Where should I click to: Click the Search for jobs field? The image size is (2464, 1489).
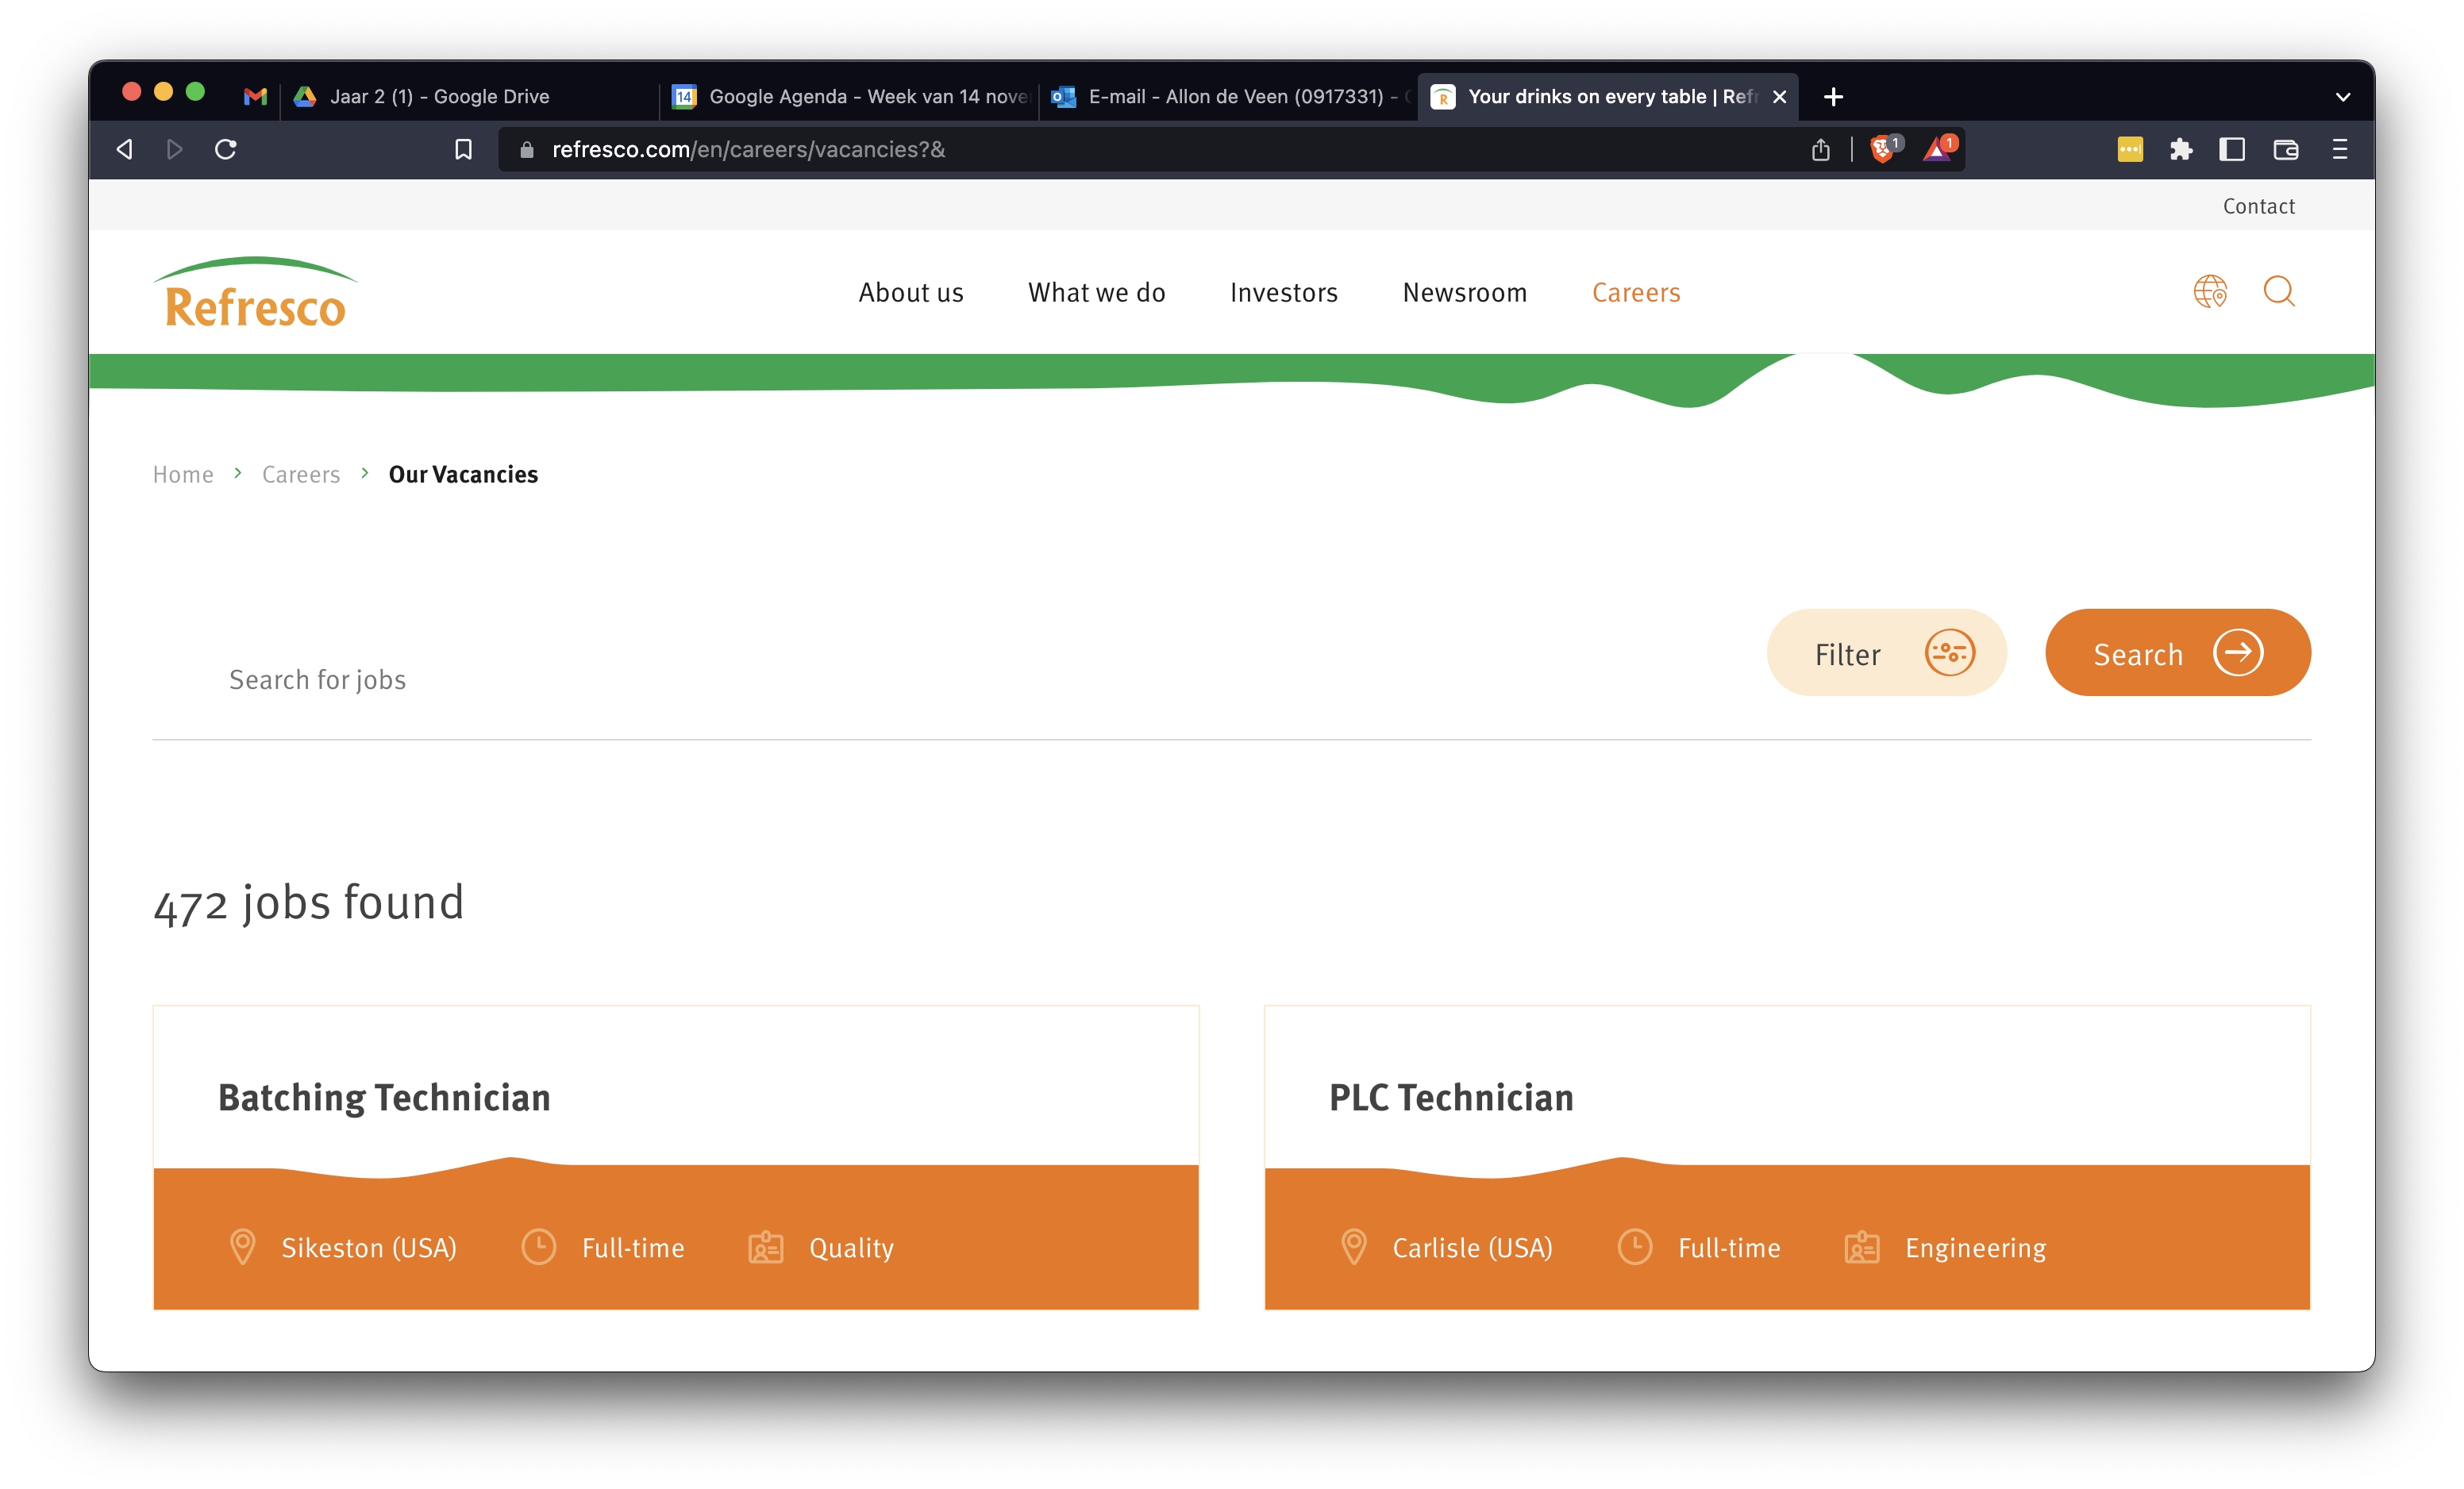(900, 679)
